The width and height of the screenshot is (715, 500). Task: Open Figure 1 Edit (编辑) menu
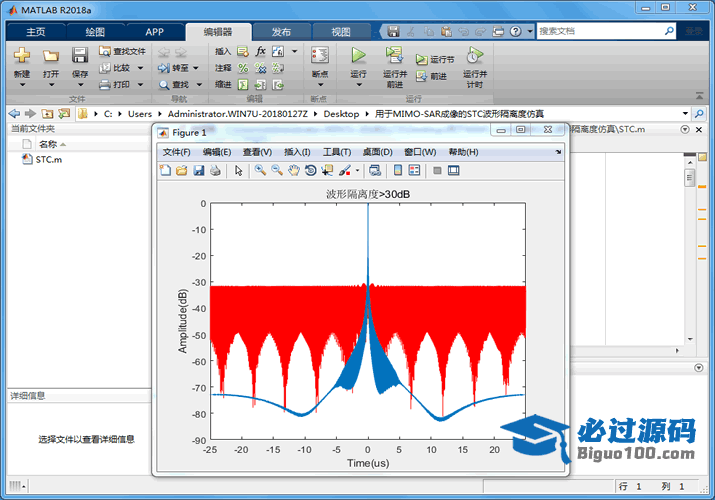(x=217, y=152)
